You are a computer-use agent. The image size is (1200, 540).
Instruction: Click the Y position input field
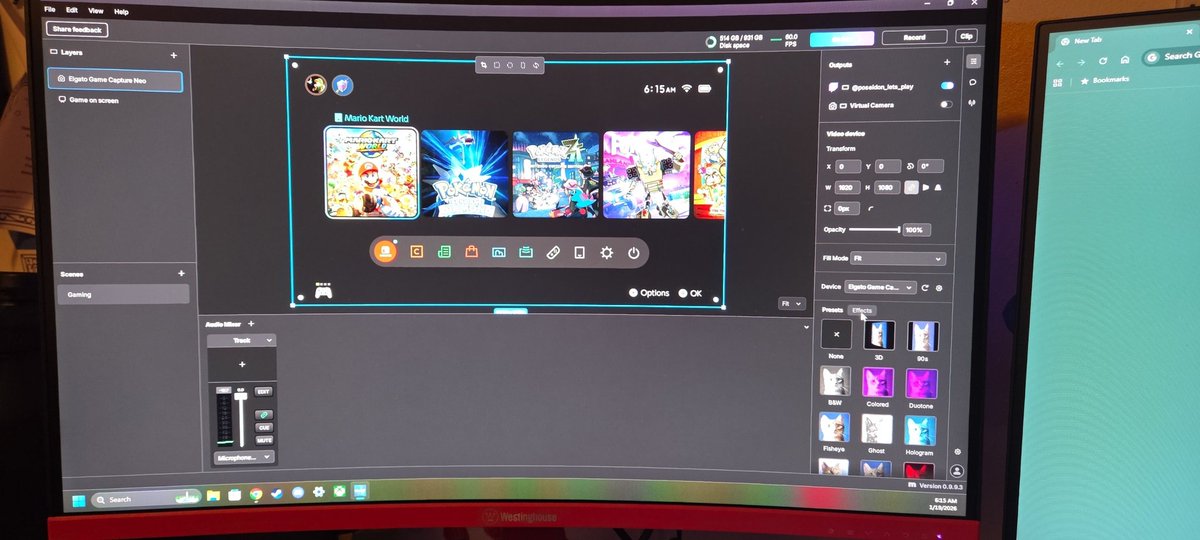pyautogui.click(x=888, y=166)
